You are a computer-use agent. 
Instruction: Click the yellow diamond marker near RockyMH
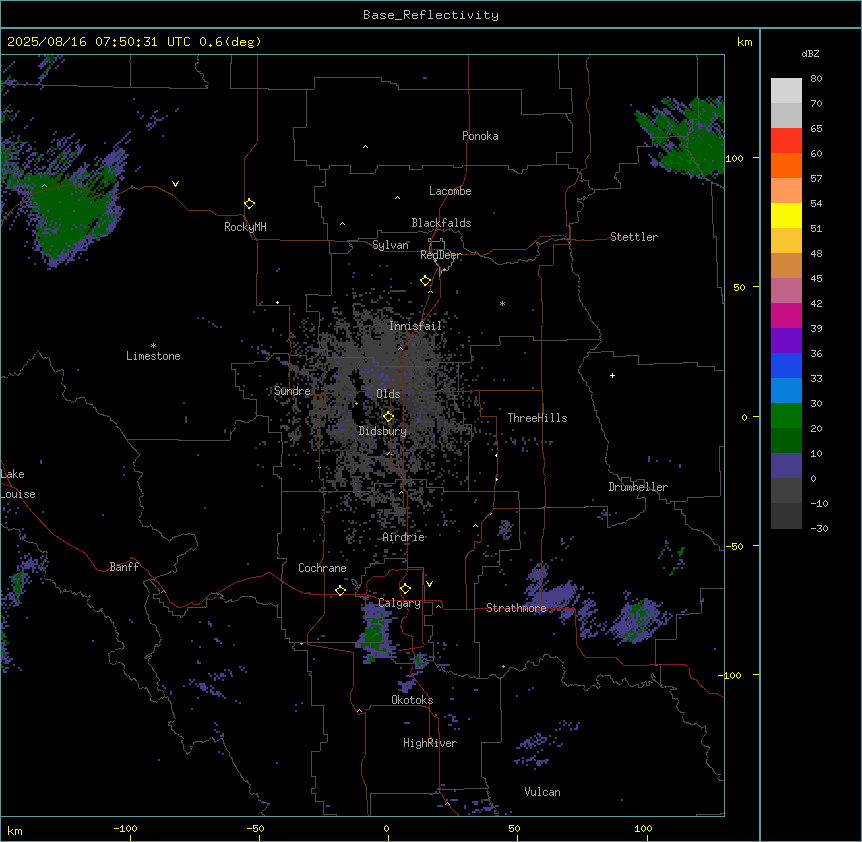(250, 204)
